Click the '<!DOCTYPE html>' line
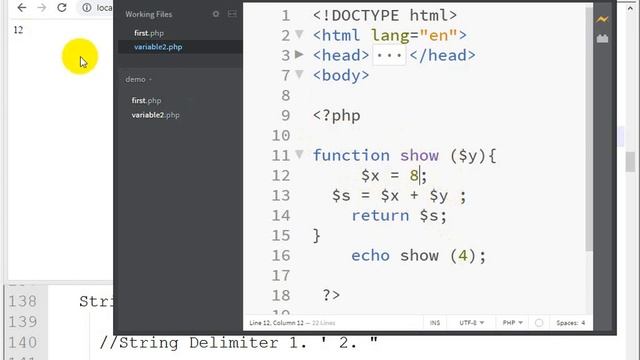Viewport: 640px width, 360px height. tap(385, 16)
